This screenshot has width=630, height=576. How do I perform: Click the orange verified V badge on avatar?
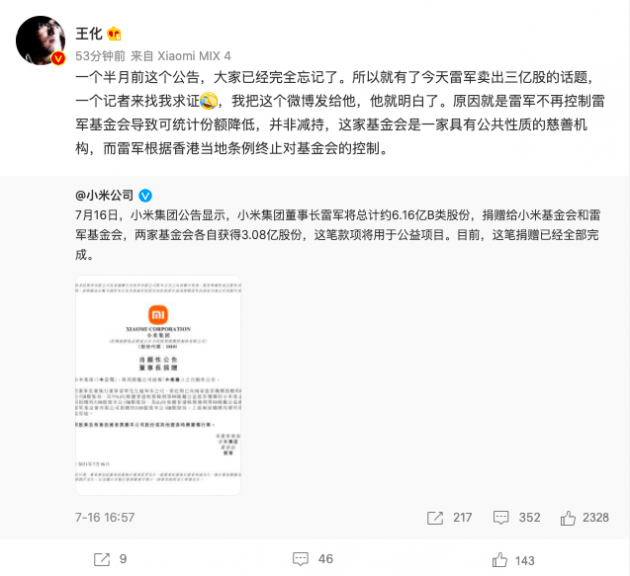pos(58,59)
